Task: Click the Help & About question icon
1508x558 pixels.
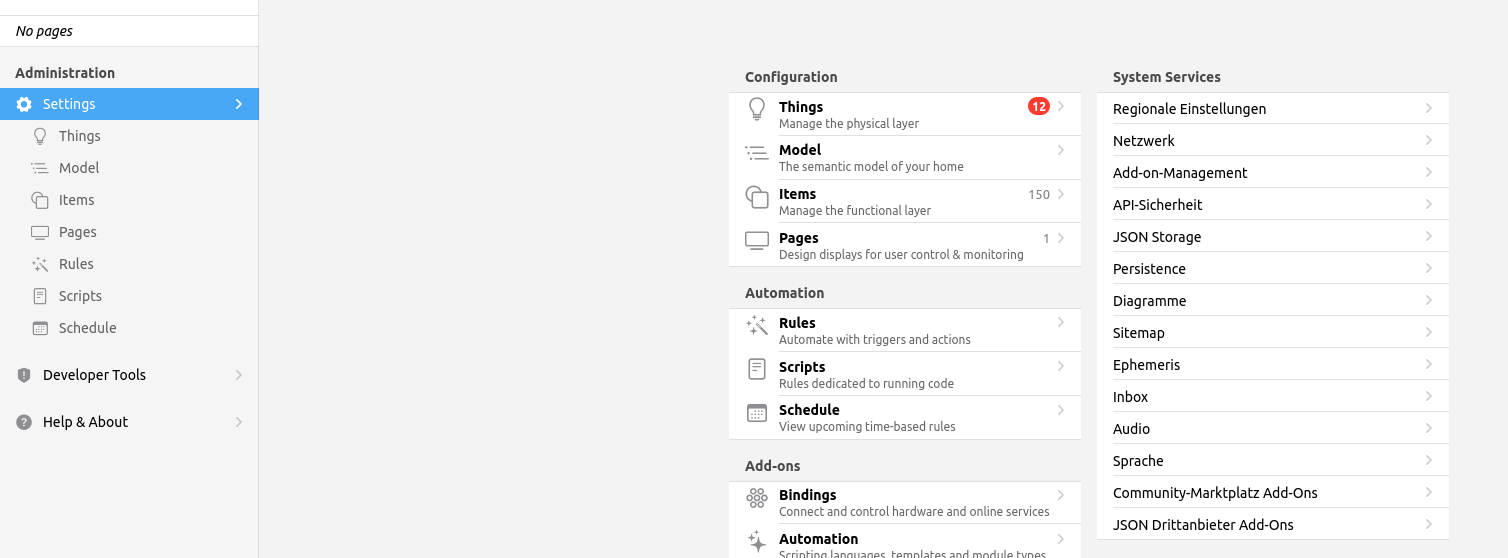Action: (24, 422)
